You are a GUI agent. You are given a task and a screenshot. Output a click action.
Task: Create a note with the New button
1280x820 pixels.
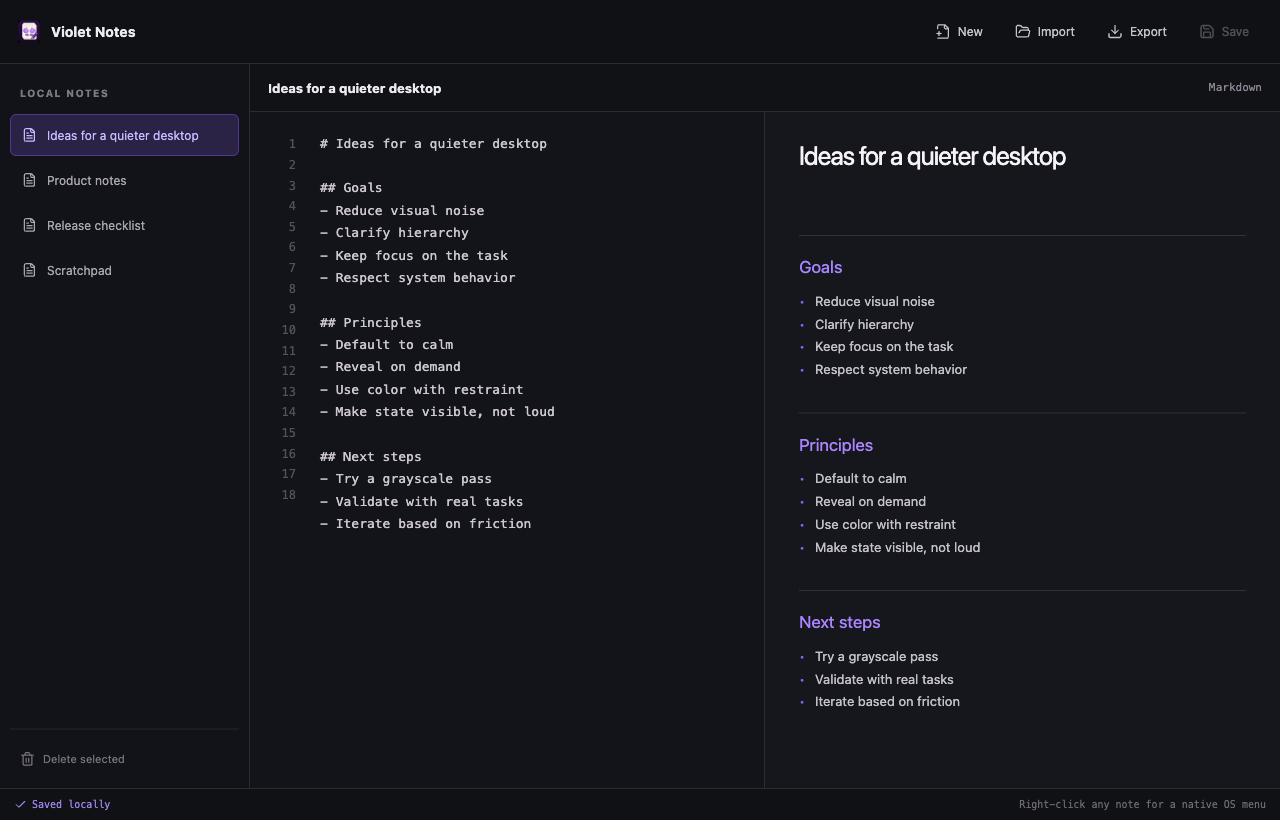tap(959, 32)
